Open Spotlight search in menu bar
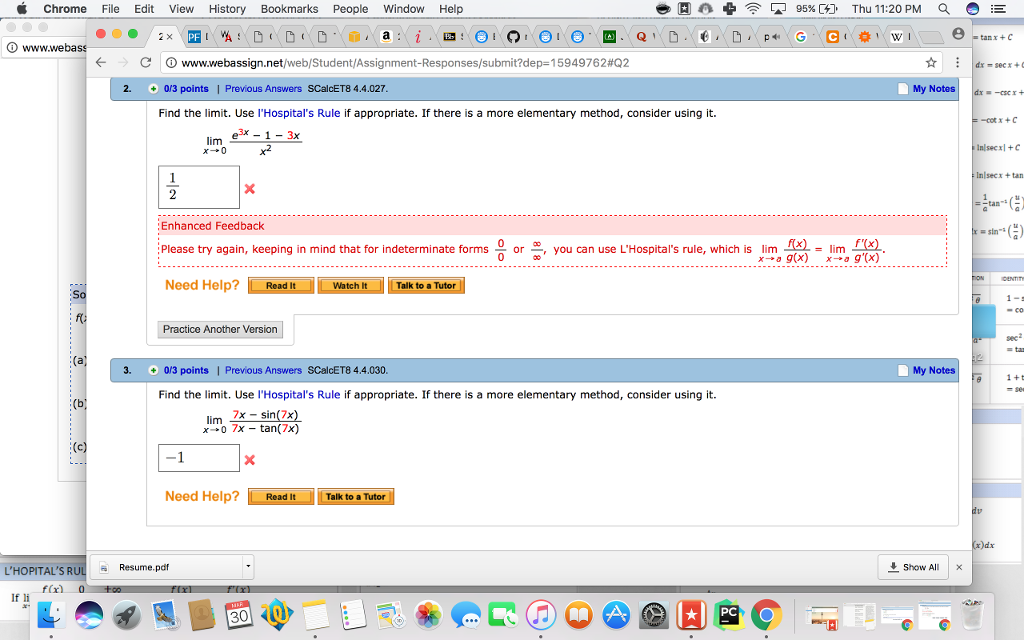Viewport: 1024px width, 640px height. click(x=944, y=8)
